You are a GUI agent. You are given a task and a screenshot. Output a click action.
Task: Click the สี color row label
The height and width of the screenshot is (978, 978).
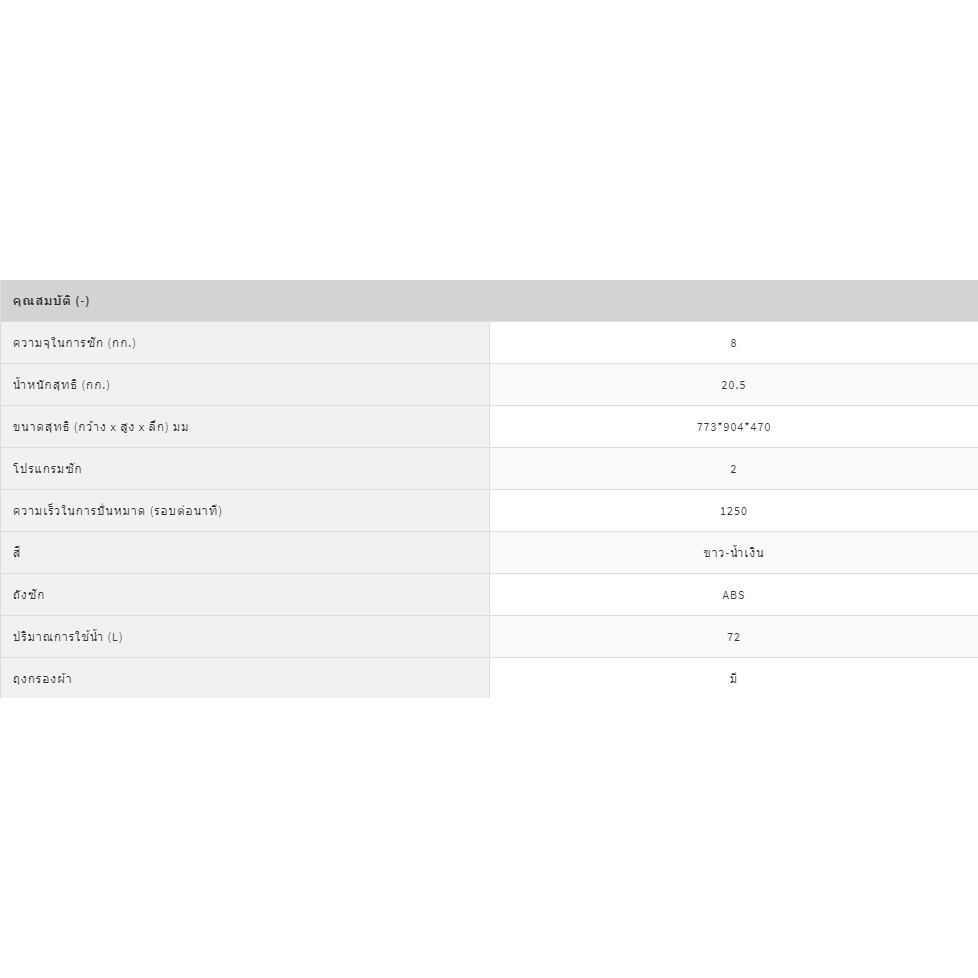point(17,553)
